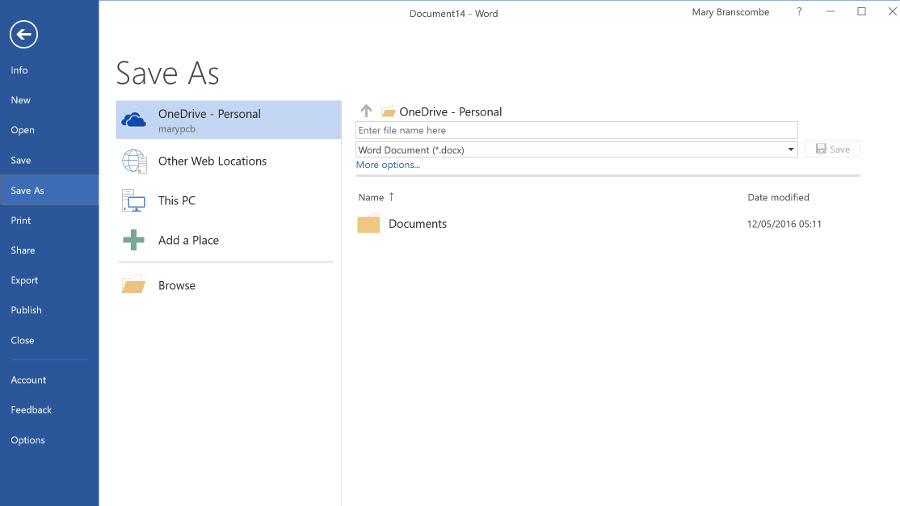This screenshot has width=900, height=506.
Task: Maximize the Word window
Action: [x=862, y=11]
